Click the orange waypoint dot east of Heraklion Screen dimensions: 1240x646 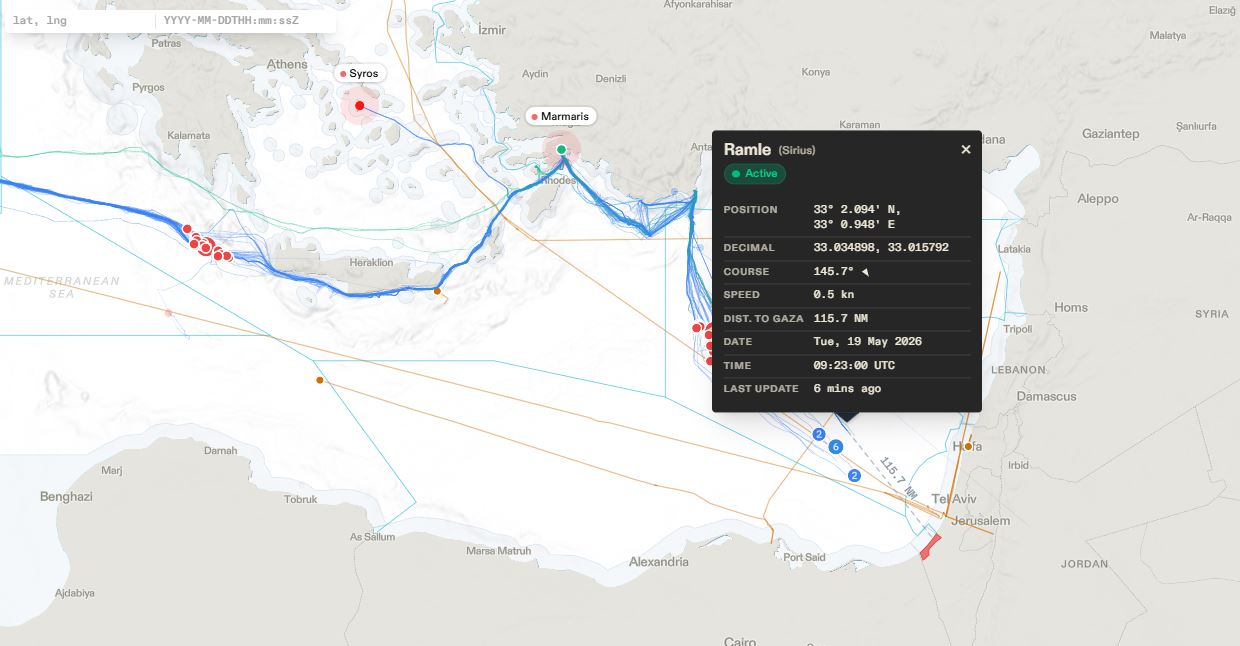pos(437,291)
